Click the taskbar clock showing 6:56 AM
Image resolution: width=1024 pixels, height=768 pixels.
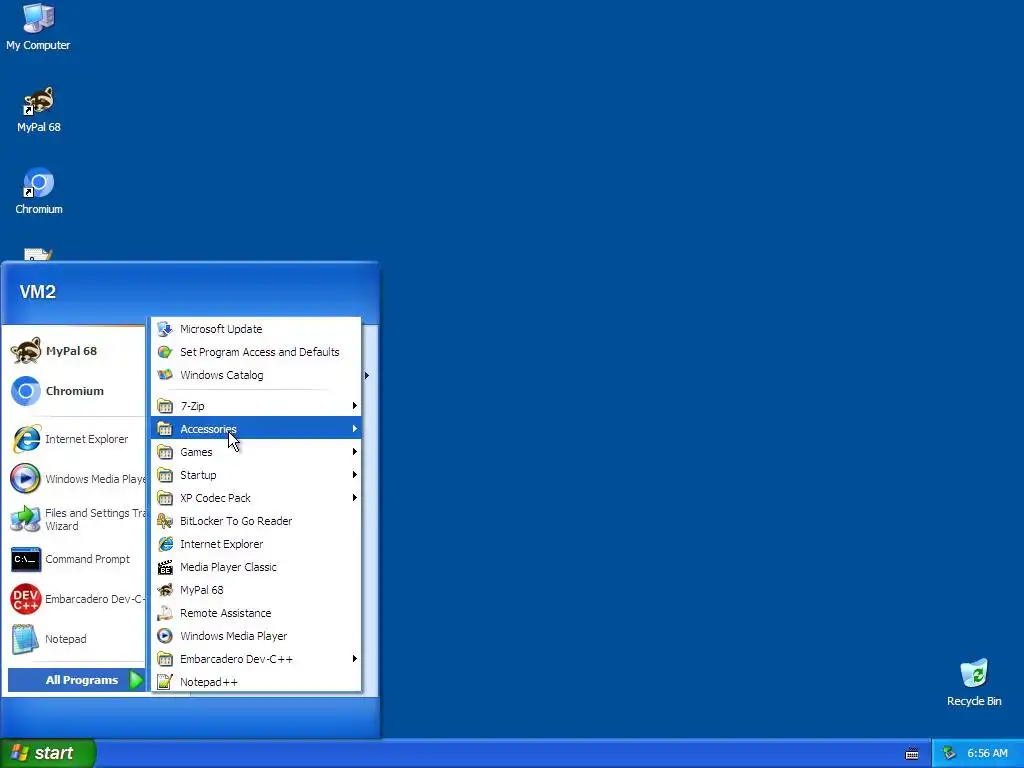987,753
